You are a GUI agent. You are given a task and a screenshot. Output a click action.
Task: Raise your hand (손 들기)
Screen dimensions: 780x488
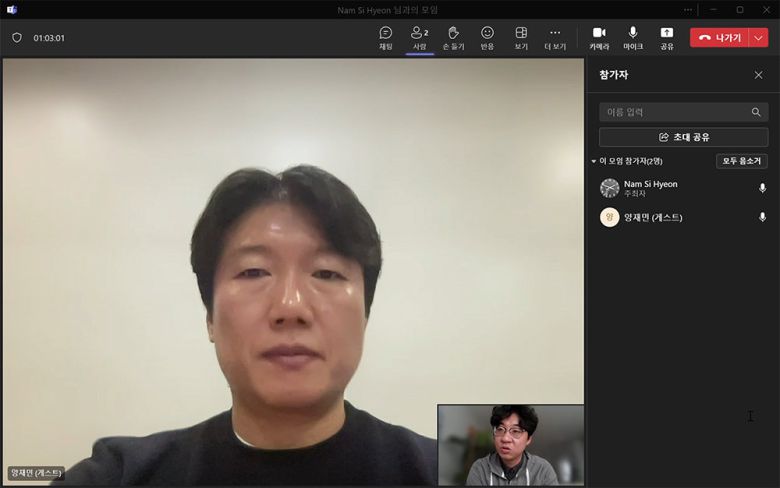click(x=453, y=38)
